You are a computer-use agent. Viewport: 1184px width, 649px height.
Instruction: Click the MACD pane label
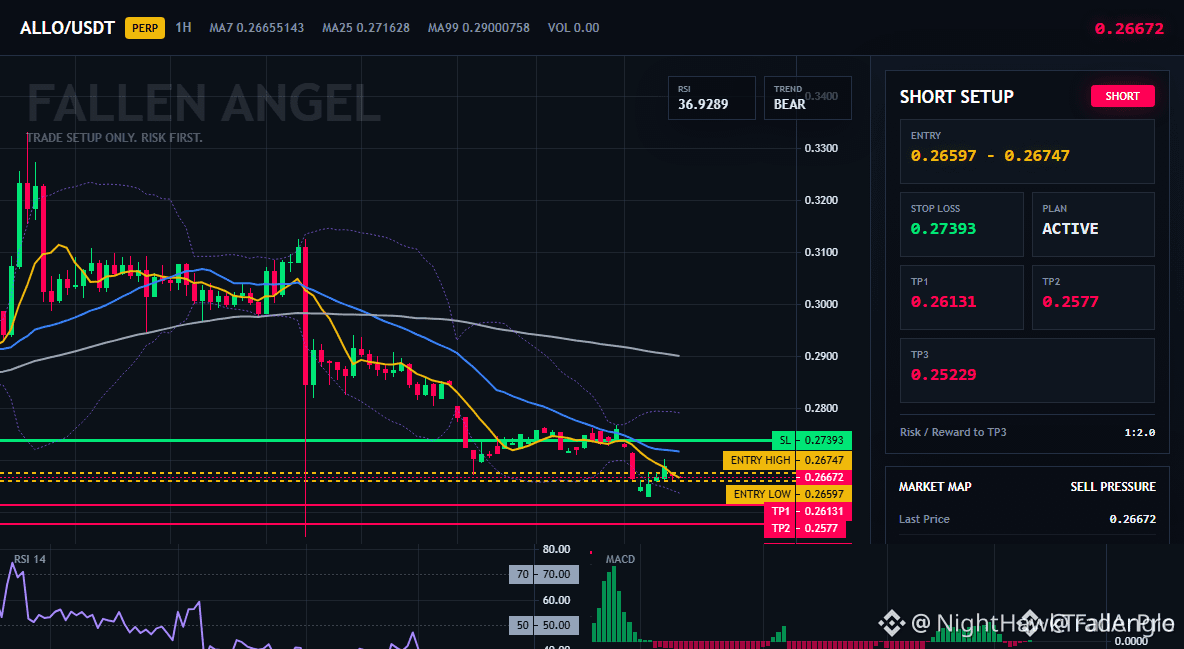[620, 559]
